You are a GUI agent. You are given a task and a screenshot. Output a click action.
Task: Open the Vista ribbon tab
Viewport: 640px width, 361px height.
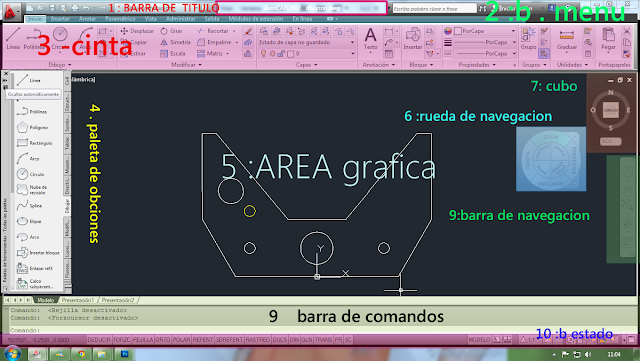[x=151, y=19]
